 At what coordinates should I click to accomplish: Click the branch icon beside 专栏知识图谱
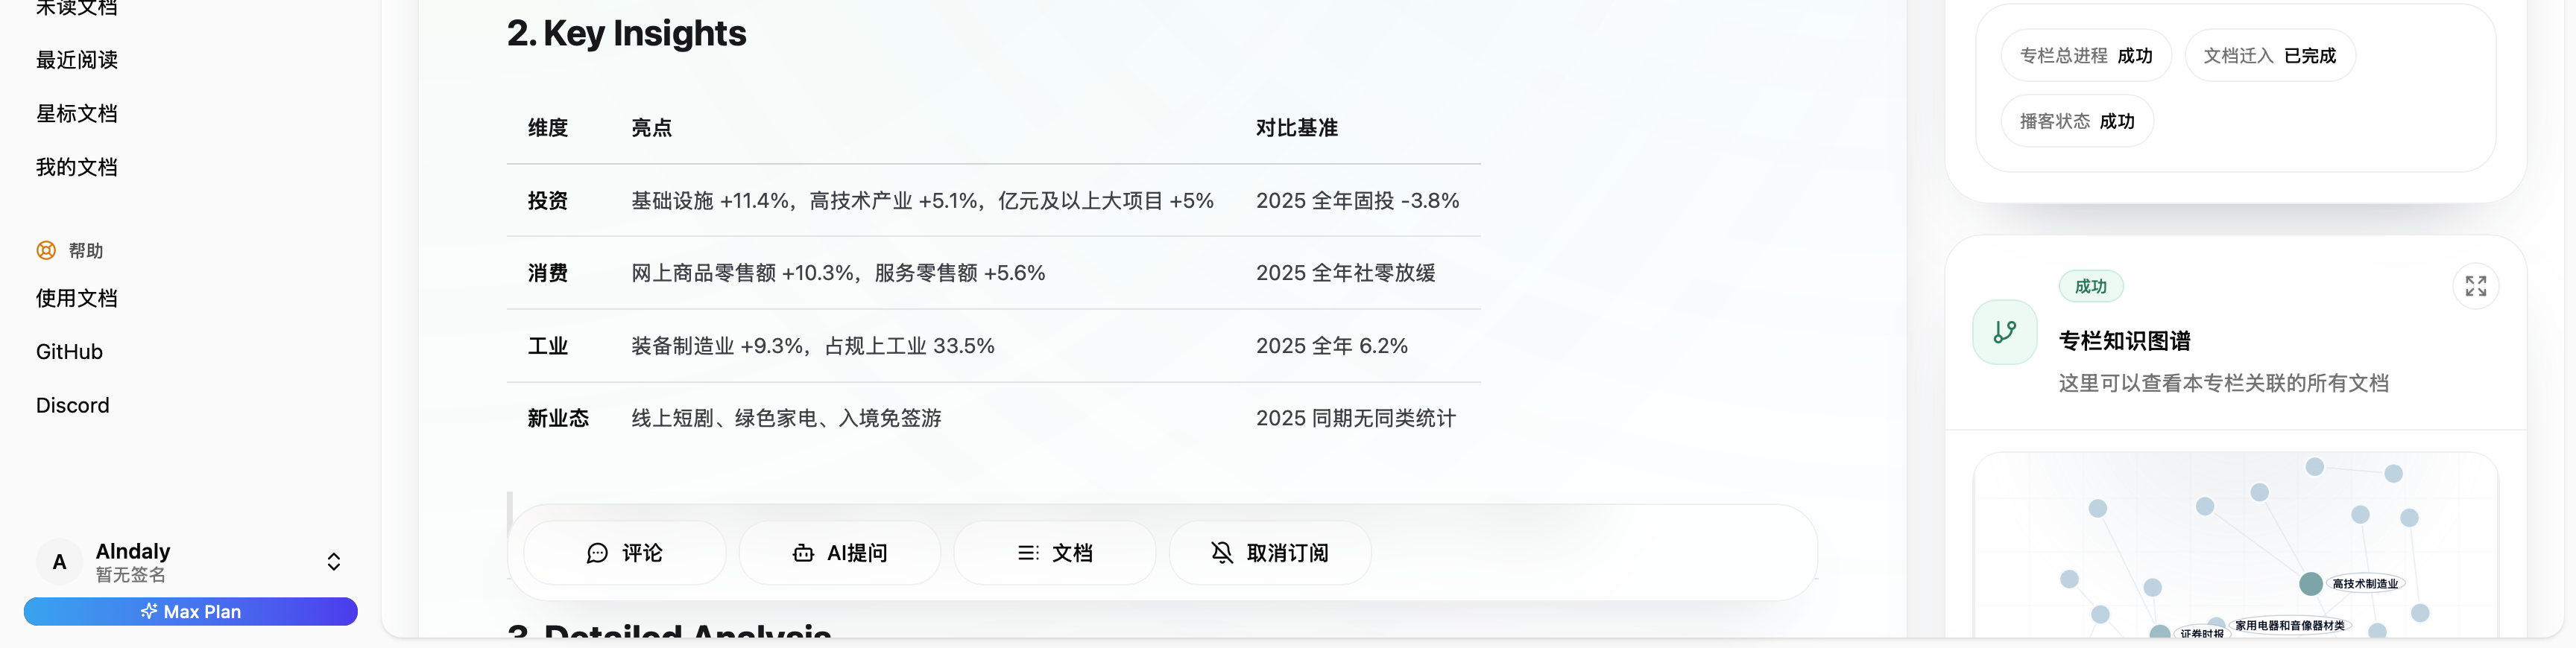tap(2004, 332)
